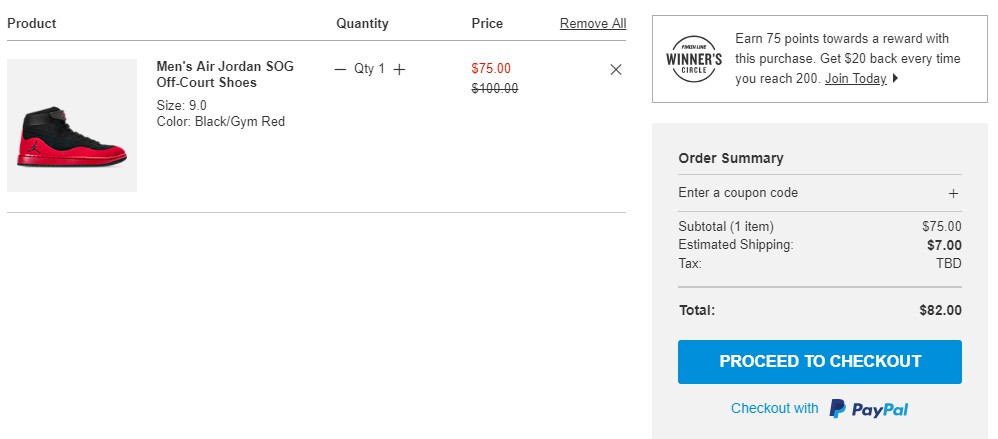The image size is (998, 439).
Task: Remove the Air Jordan item using X
Action: click(616, 69)
